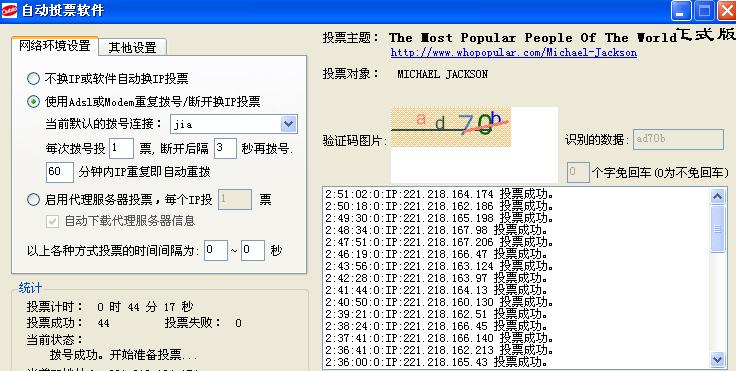The width and height of the screenshot is (736, 371).
Task: Select 使用Adsl或Modem重复拨号 radio option
Action: 33,101
